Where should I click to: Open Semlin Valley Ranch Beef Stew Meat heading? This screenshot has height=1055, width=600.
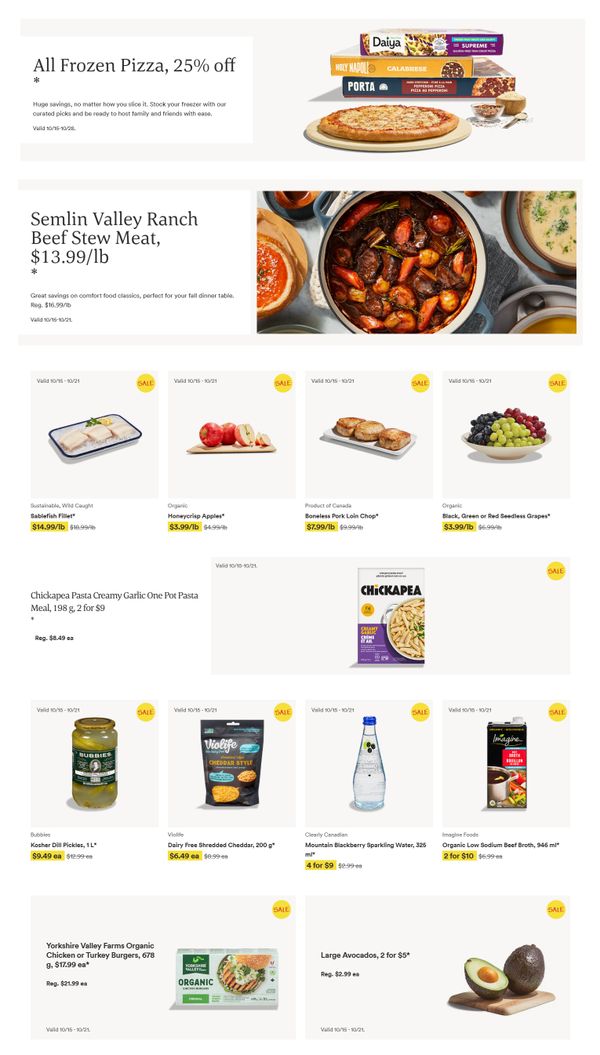click(114, 238)
